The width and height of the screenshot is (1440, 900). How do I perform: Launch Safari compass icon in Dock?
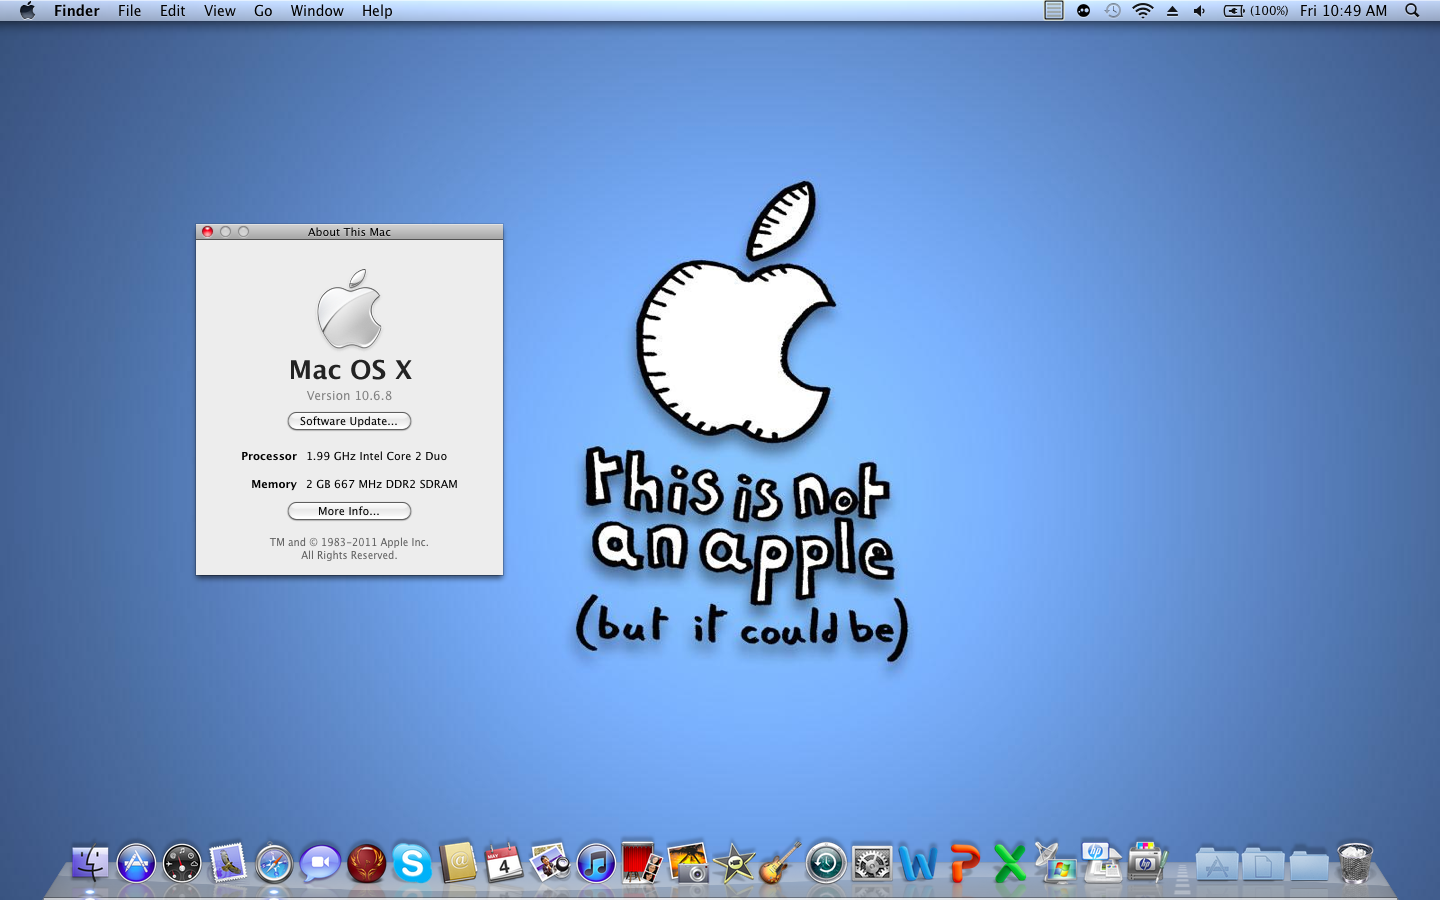click(x=274, y=863)
